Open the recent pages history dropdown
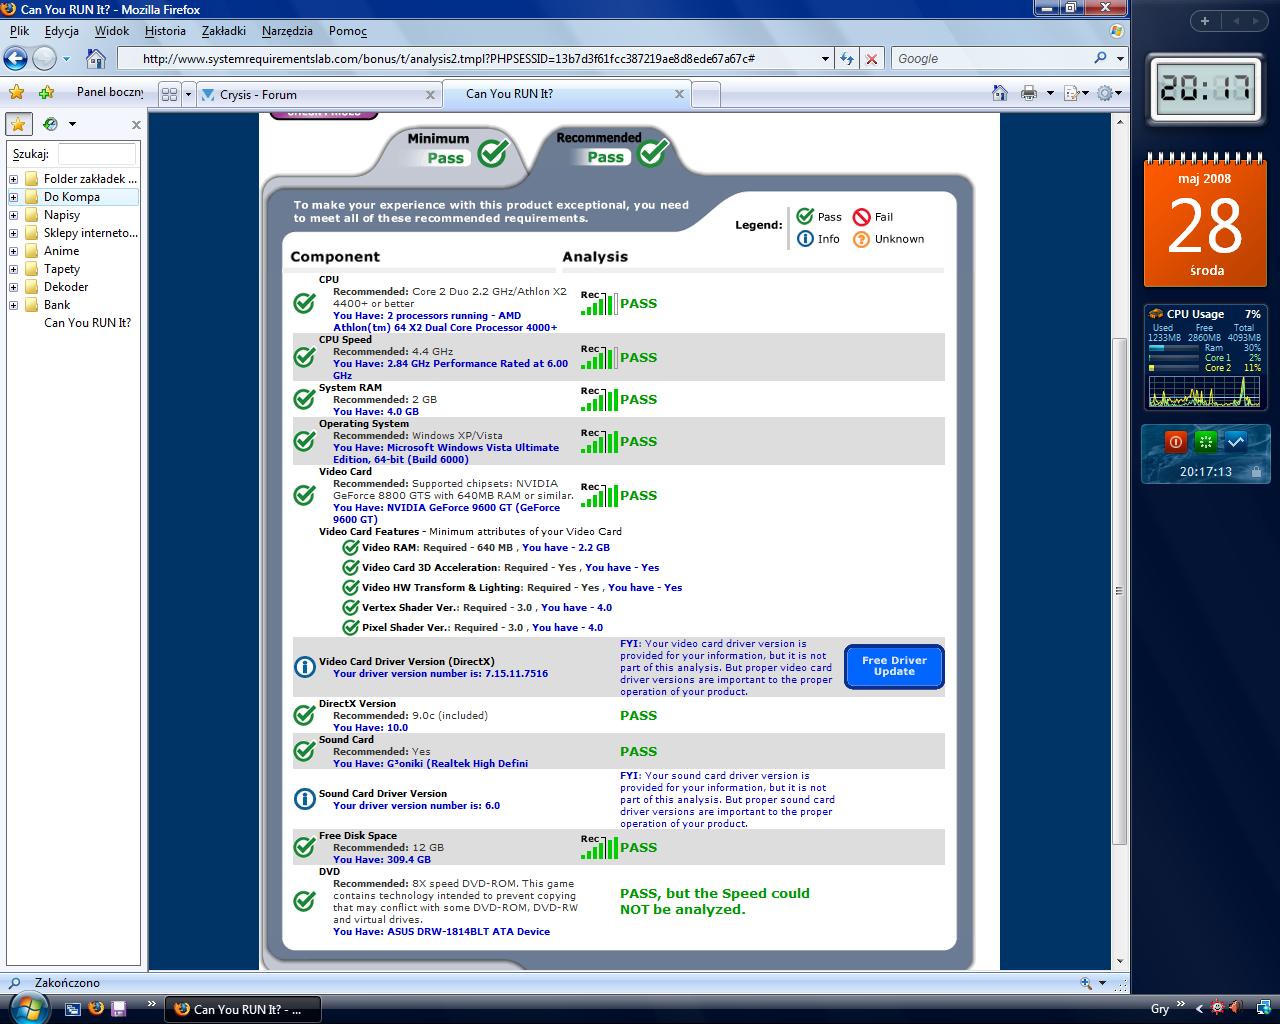Image resolution: width=1280 pixels, height=1024 pixels. [x=67, y=59]
